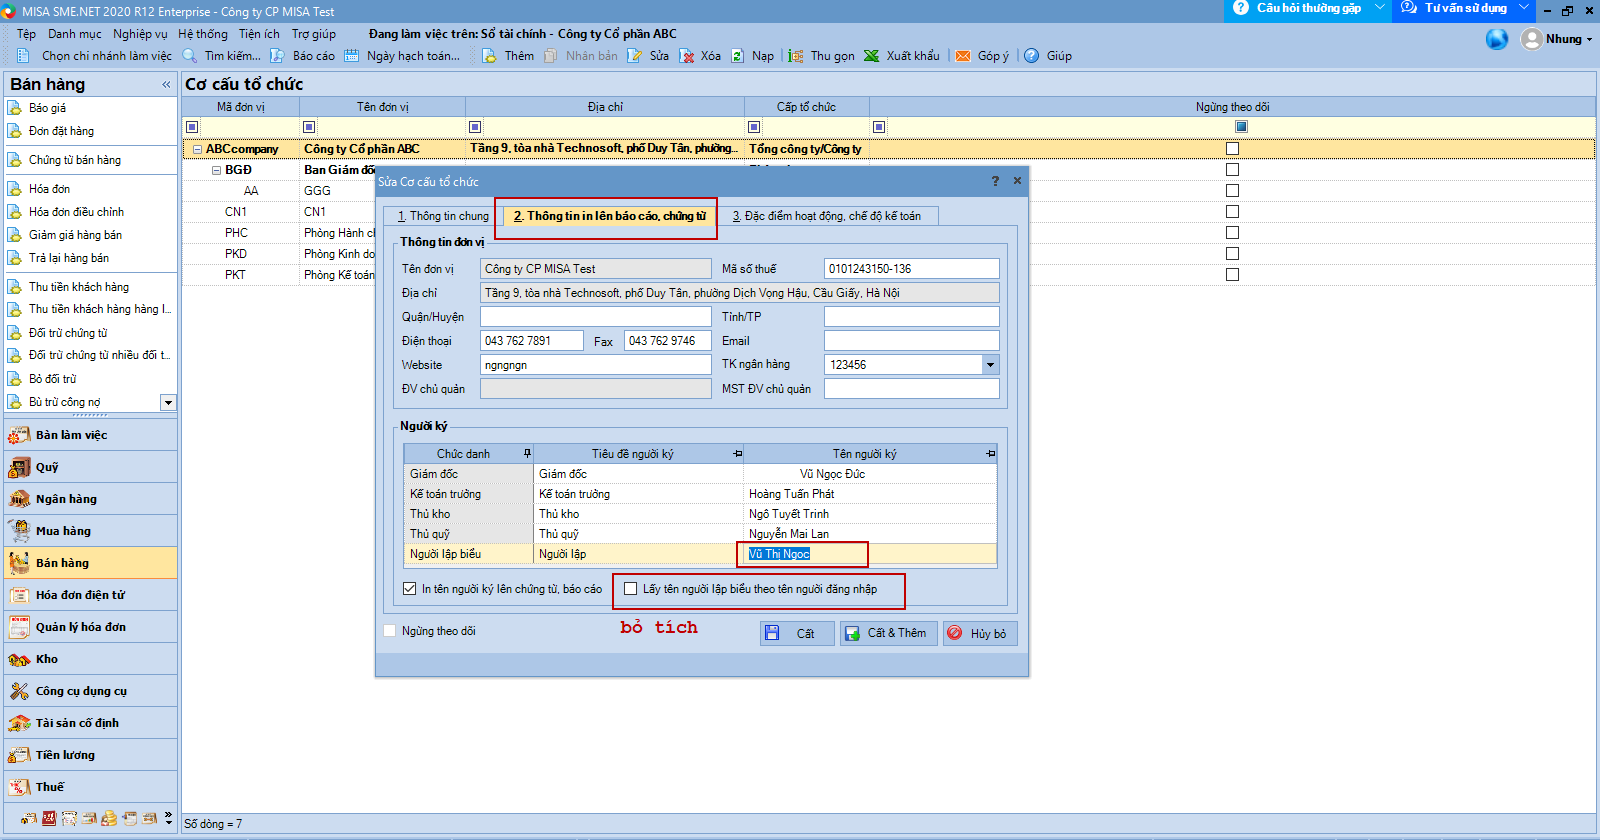Image resolution: width=1600 pixels, height=840 pixels.
Task: Open the Báo giá link in the sidebar
Action: (x=47, y=108)
